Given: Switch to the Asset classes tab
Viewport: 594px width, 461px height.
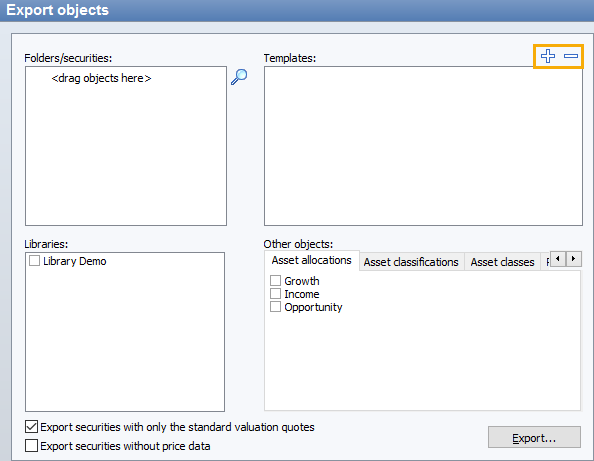Looking at the screenshot, I should coord(502,262).
